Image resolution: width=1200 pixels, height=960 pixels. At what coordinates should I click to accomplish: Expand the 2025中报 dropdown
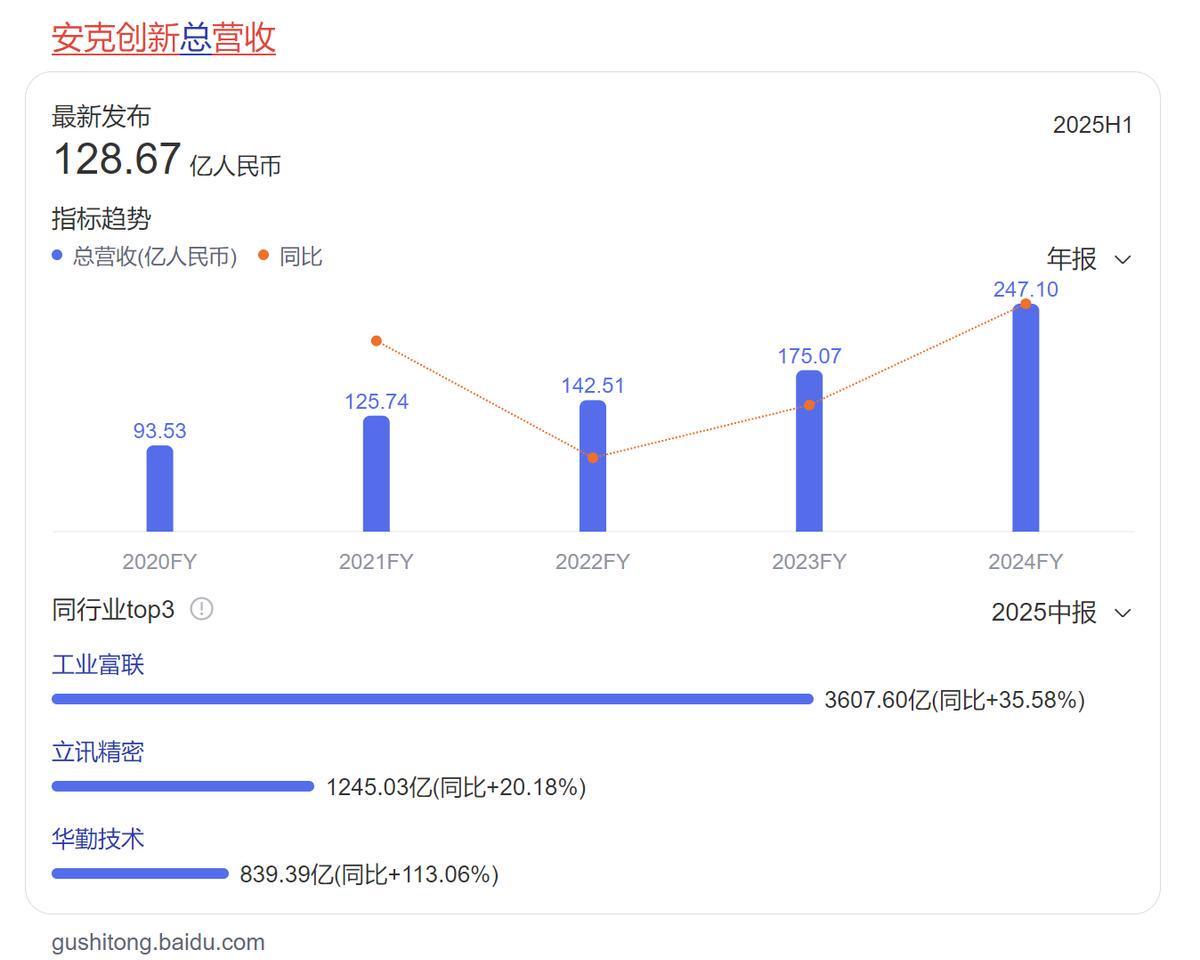(1061, 612)
